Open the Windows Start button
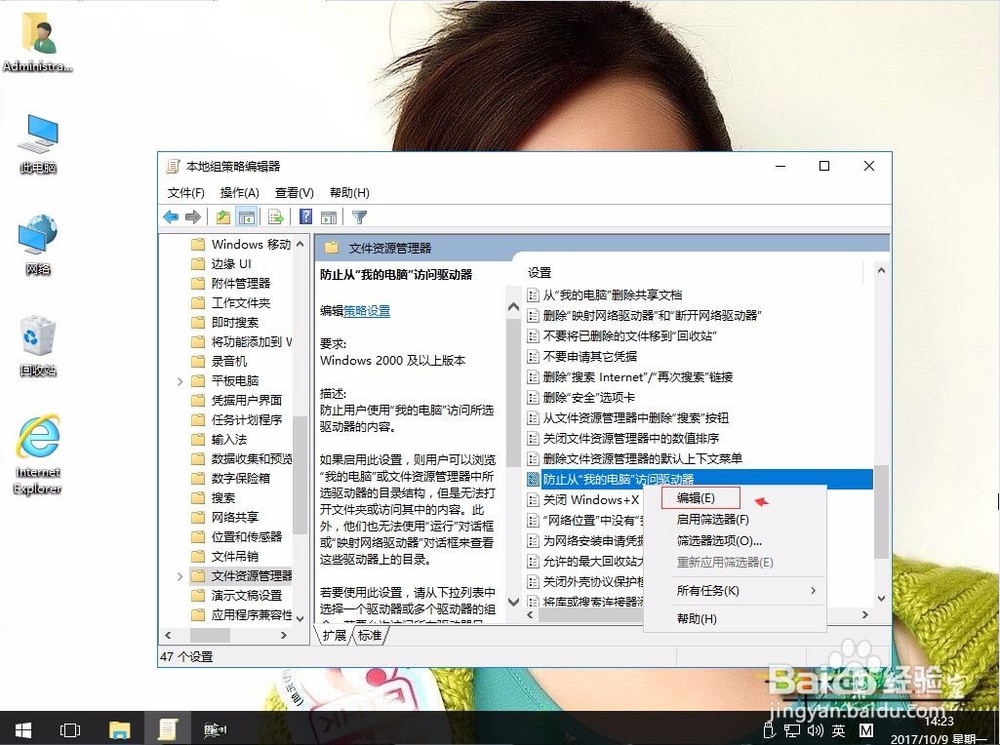 click(24, 730)
